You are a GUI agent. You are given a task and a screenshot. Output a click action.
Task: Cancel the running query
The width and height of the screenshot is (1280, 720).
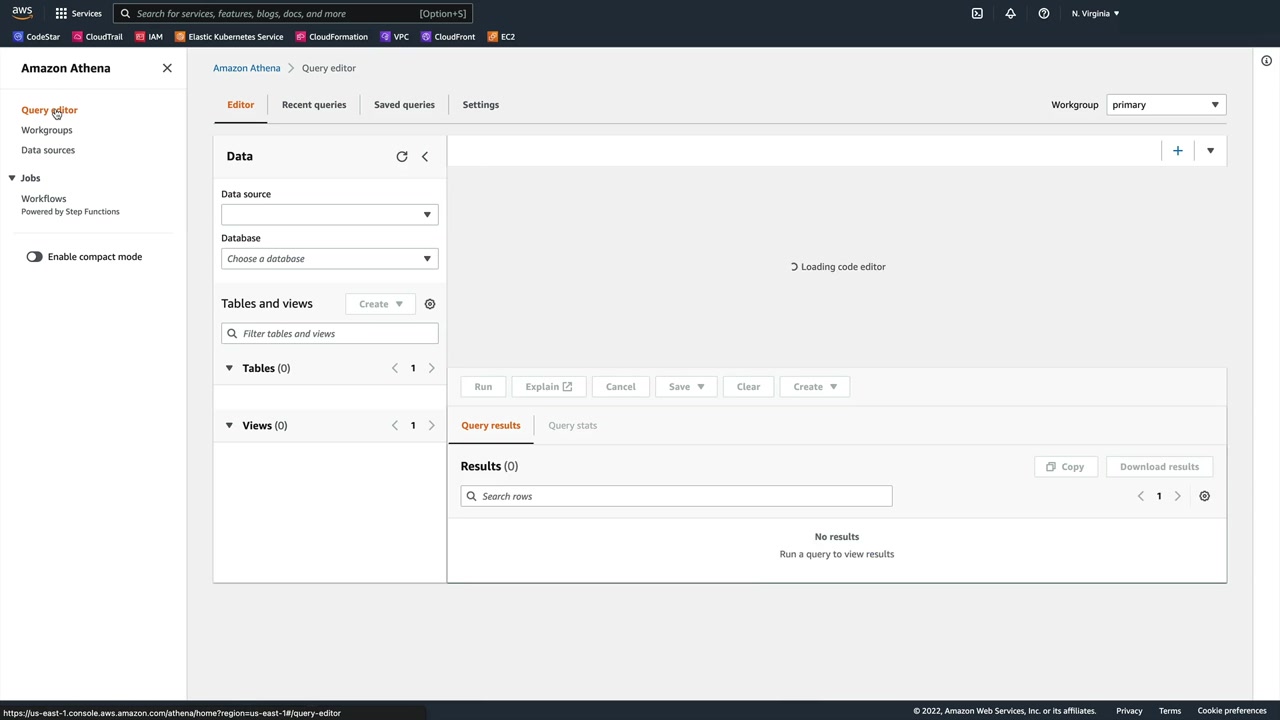pos(620,387)
